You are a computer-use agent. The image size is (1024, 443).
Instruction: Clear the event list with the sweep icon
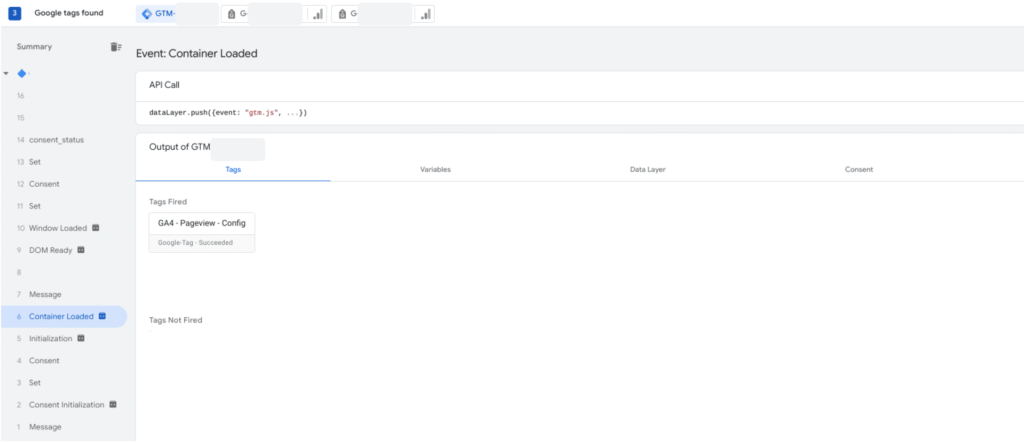tap(116, 46)
